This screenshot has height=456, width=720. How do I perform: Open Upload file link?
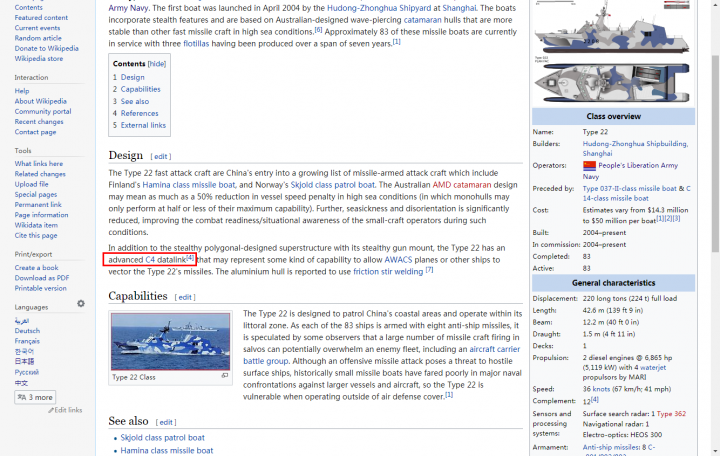pyautogui.click(x=31, y=184)
